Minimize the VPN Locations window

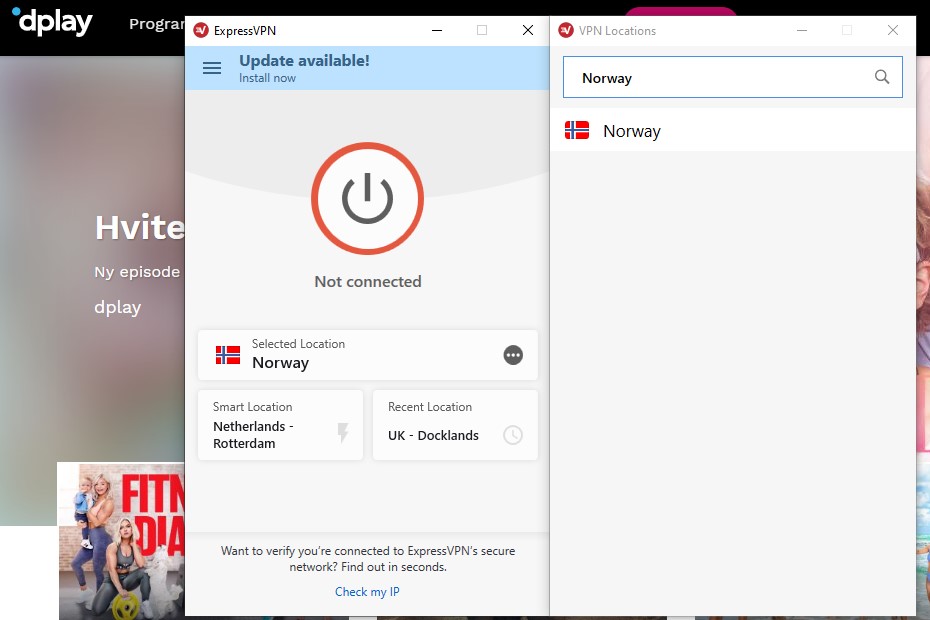pos(802,30)
